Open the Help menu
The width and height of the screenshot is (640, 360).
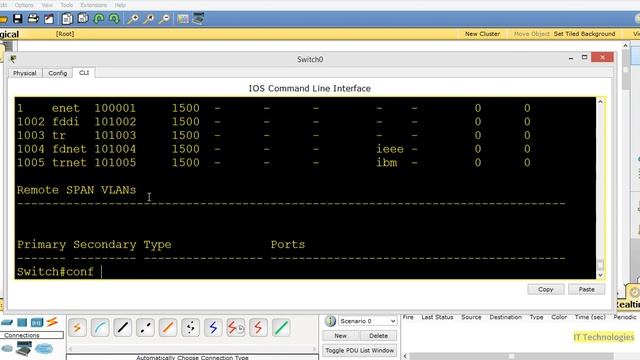tap(120, 5)
